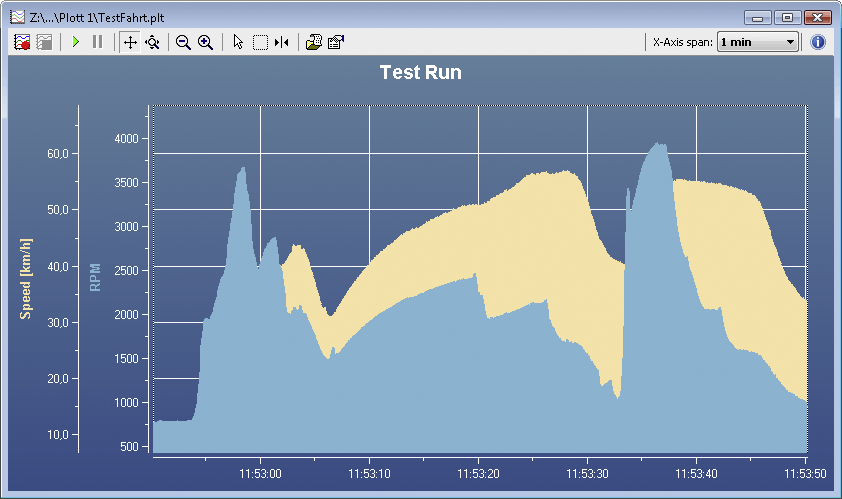Select the arrow pointer cursor tool
842x499 pixels.
[x=238, y=42]
